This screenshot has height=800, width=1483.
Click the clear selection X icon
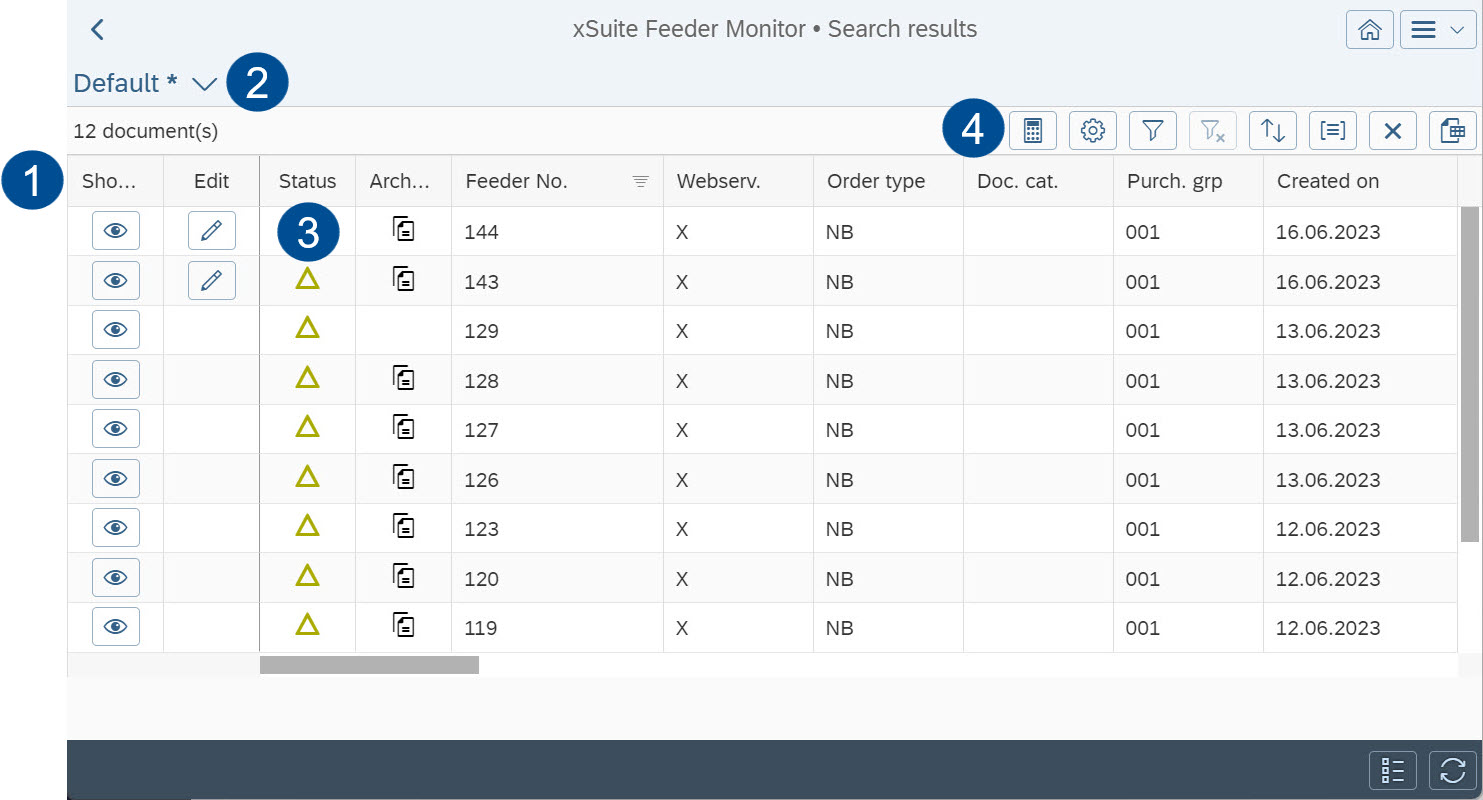coord(1392,130)
